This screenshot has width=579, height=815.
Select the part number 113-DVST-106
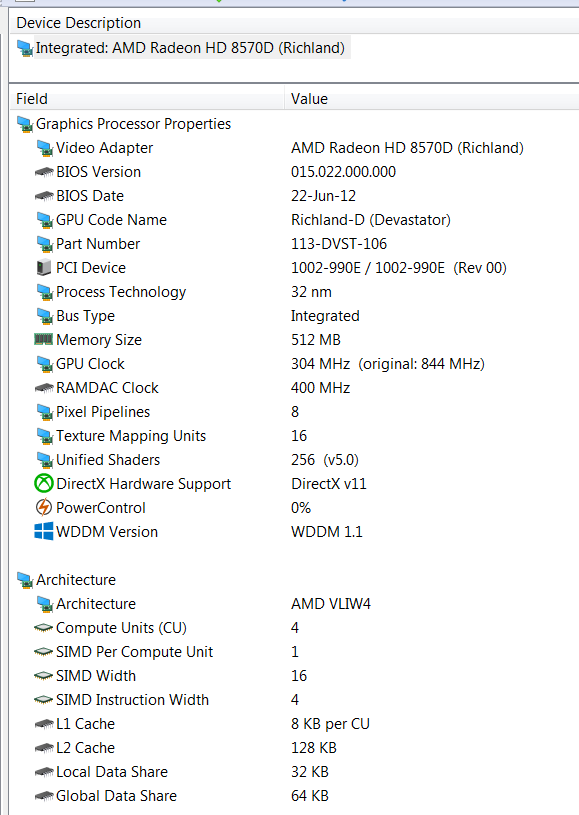coord(339,244)
